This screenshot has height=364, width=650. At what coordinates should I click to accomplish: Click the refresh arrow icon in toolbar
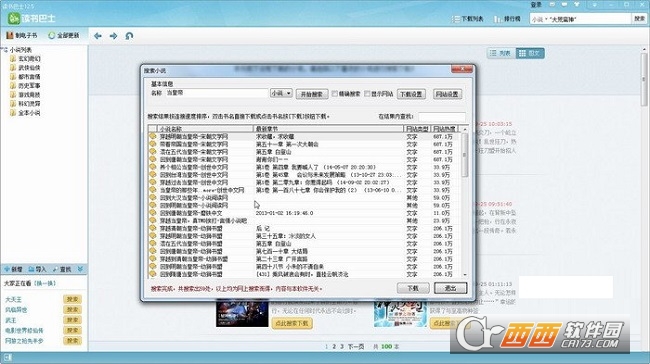tap(129, 36)
